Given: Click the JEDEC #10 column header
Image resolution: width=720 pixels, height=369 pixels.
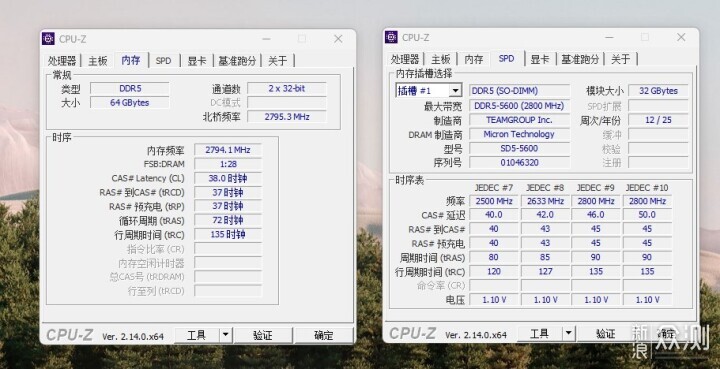Looking at the screenshot, I should click(x=647, y=188).
